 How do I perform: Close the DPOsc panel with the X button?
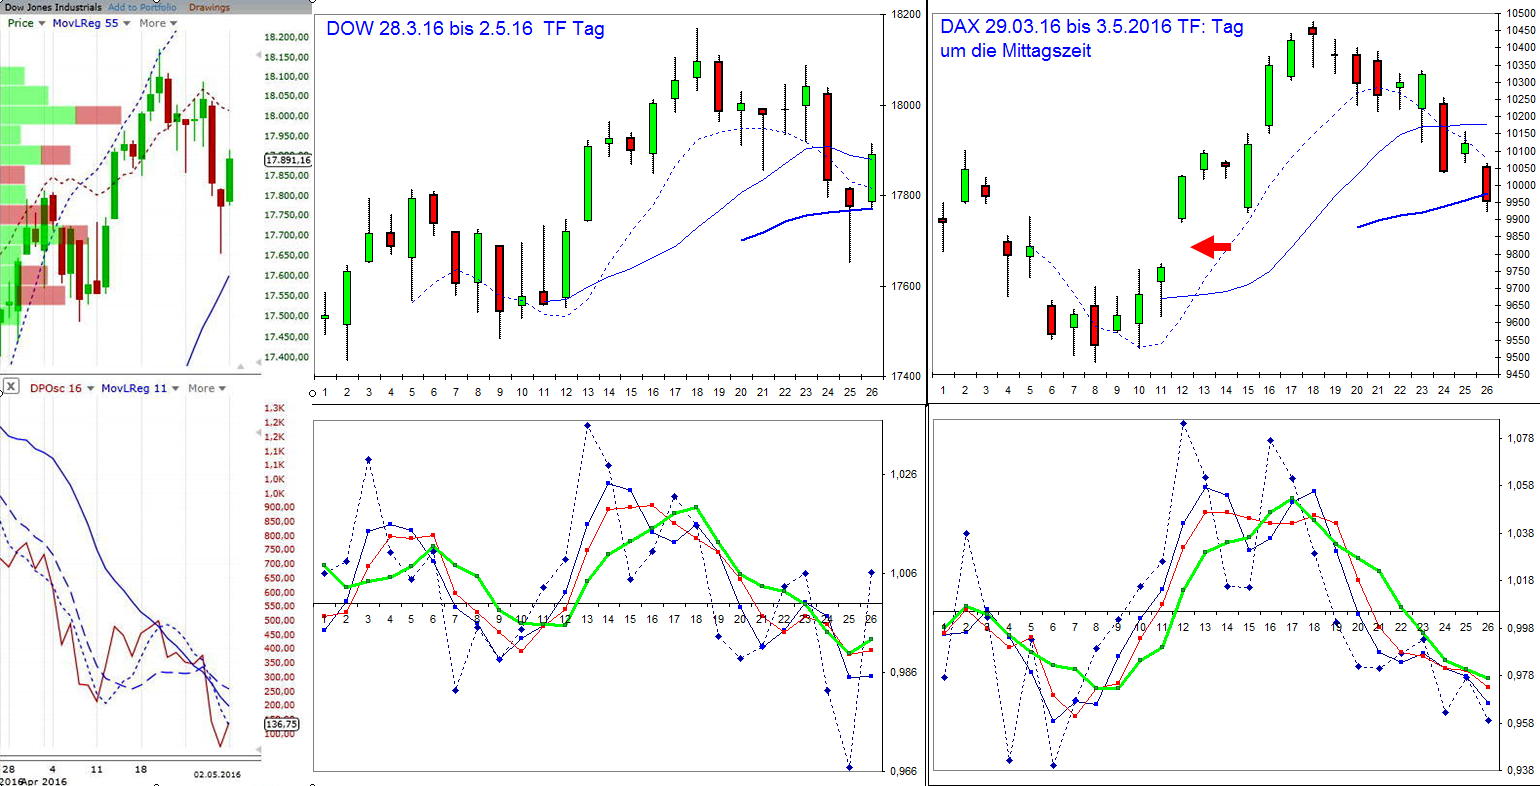(x=11, y=387)
